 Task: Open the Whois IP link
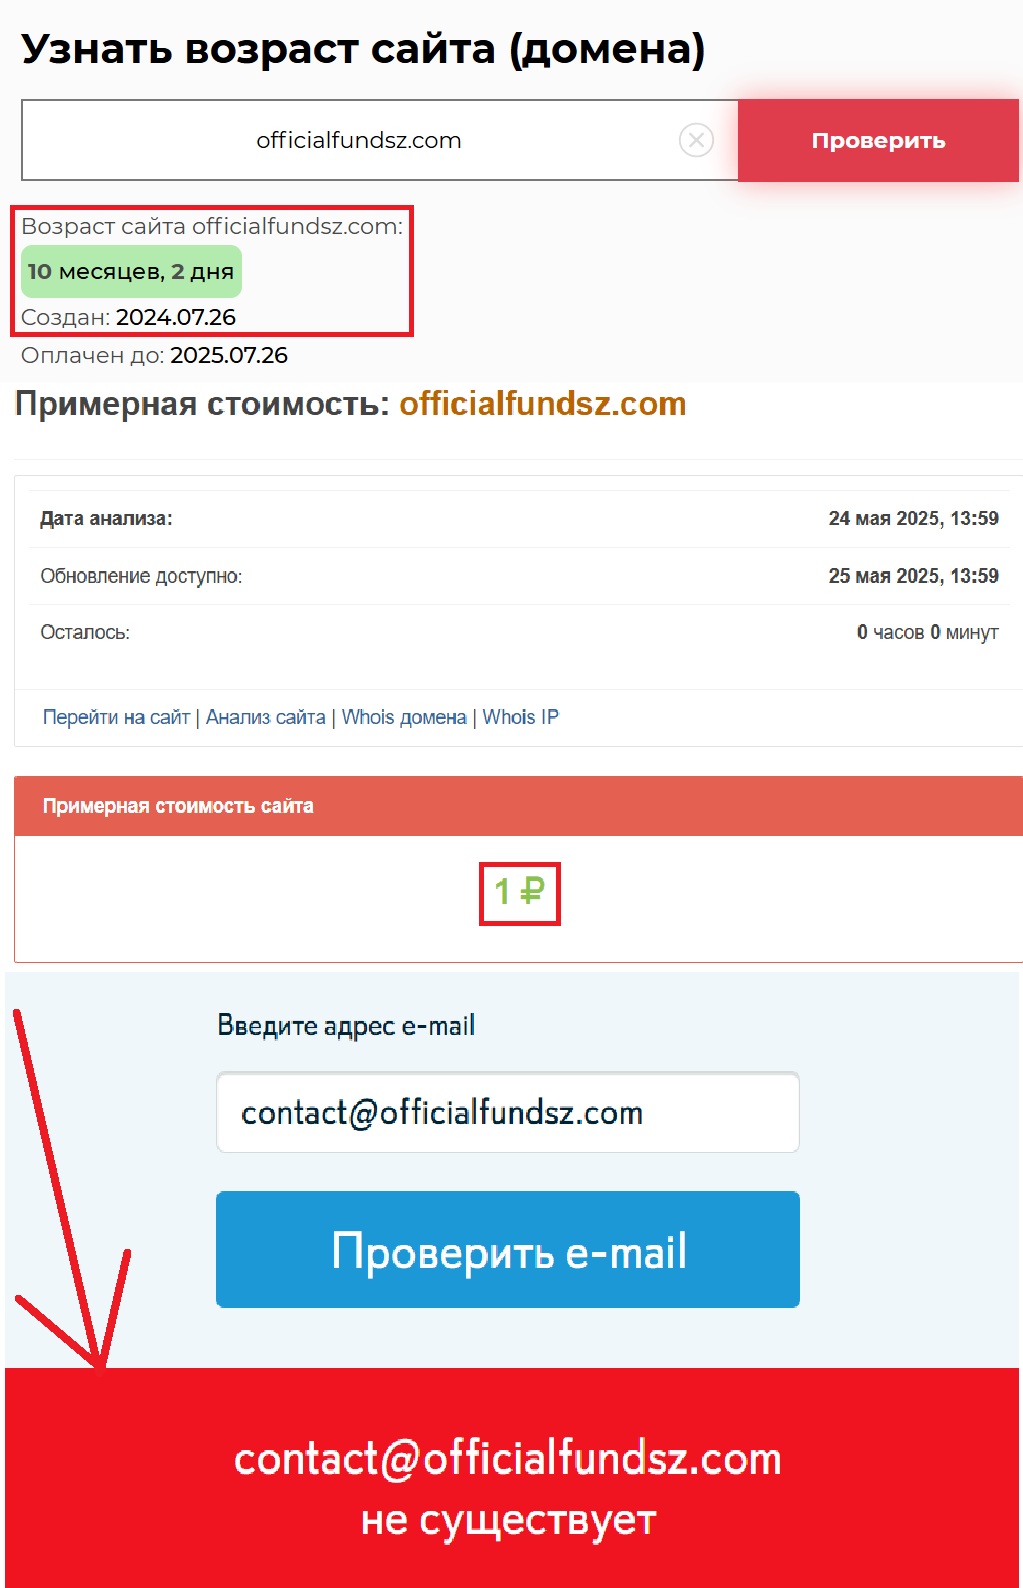[x=521, y=717]
